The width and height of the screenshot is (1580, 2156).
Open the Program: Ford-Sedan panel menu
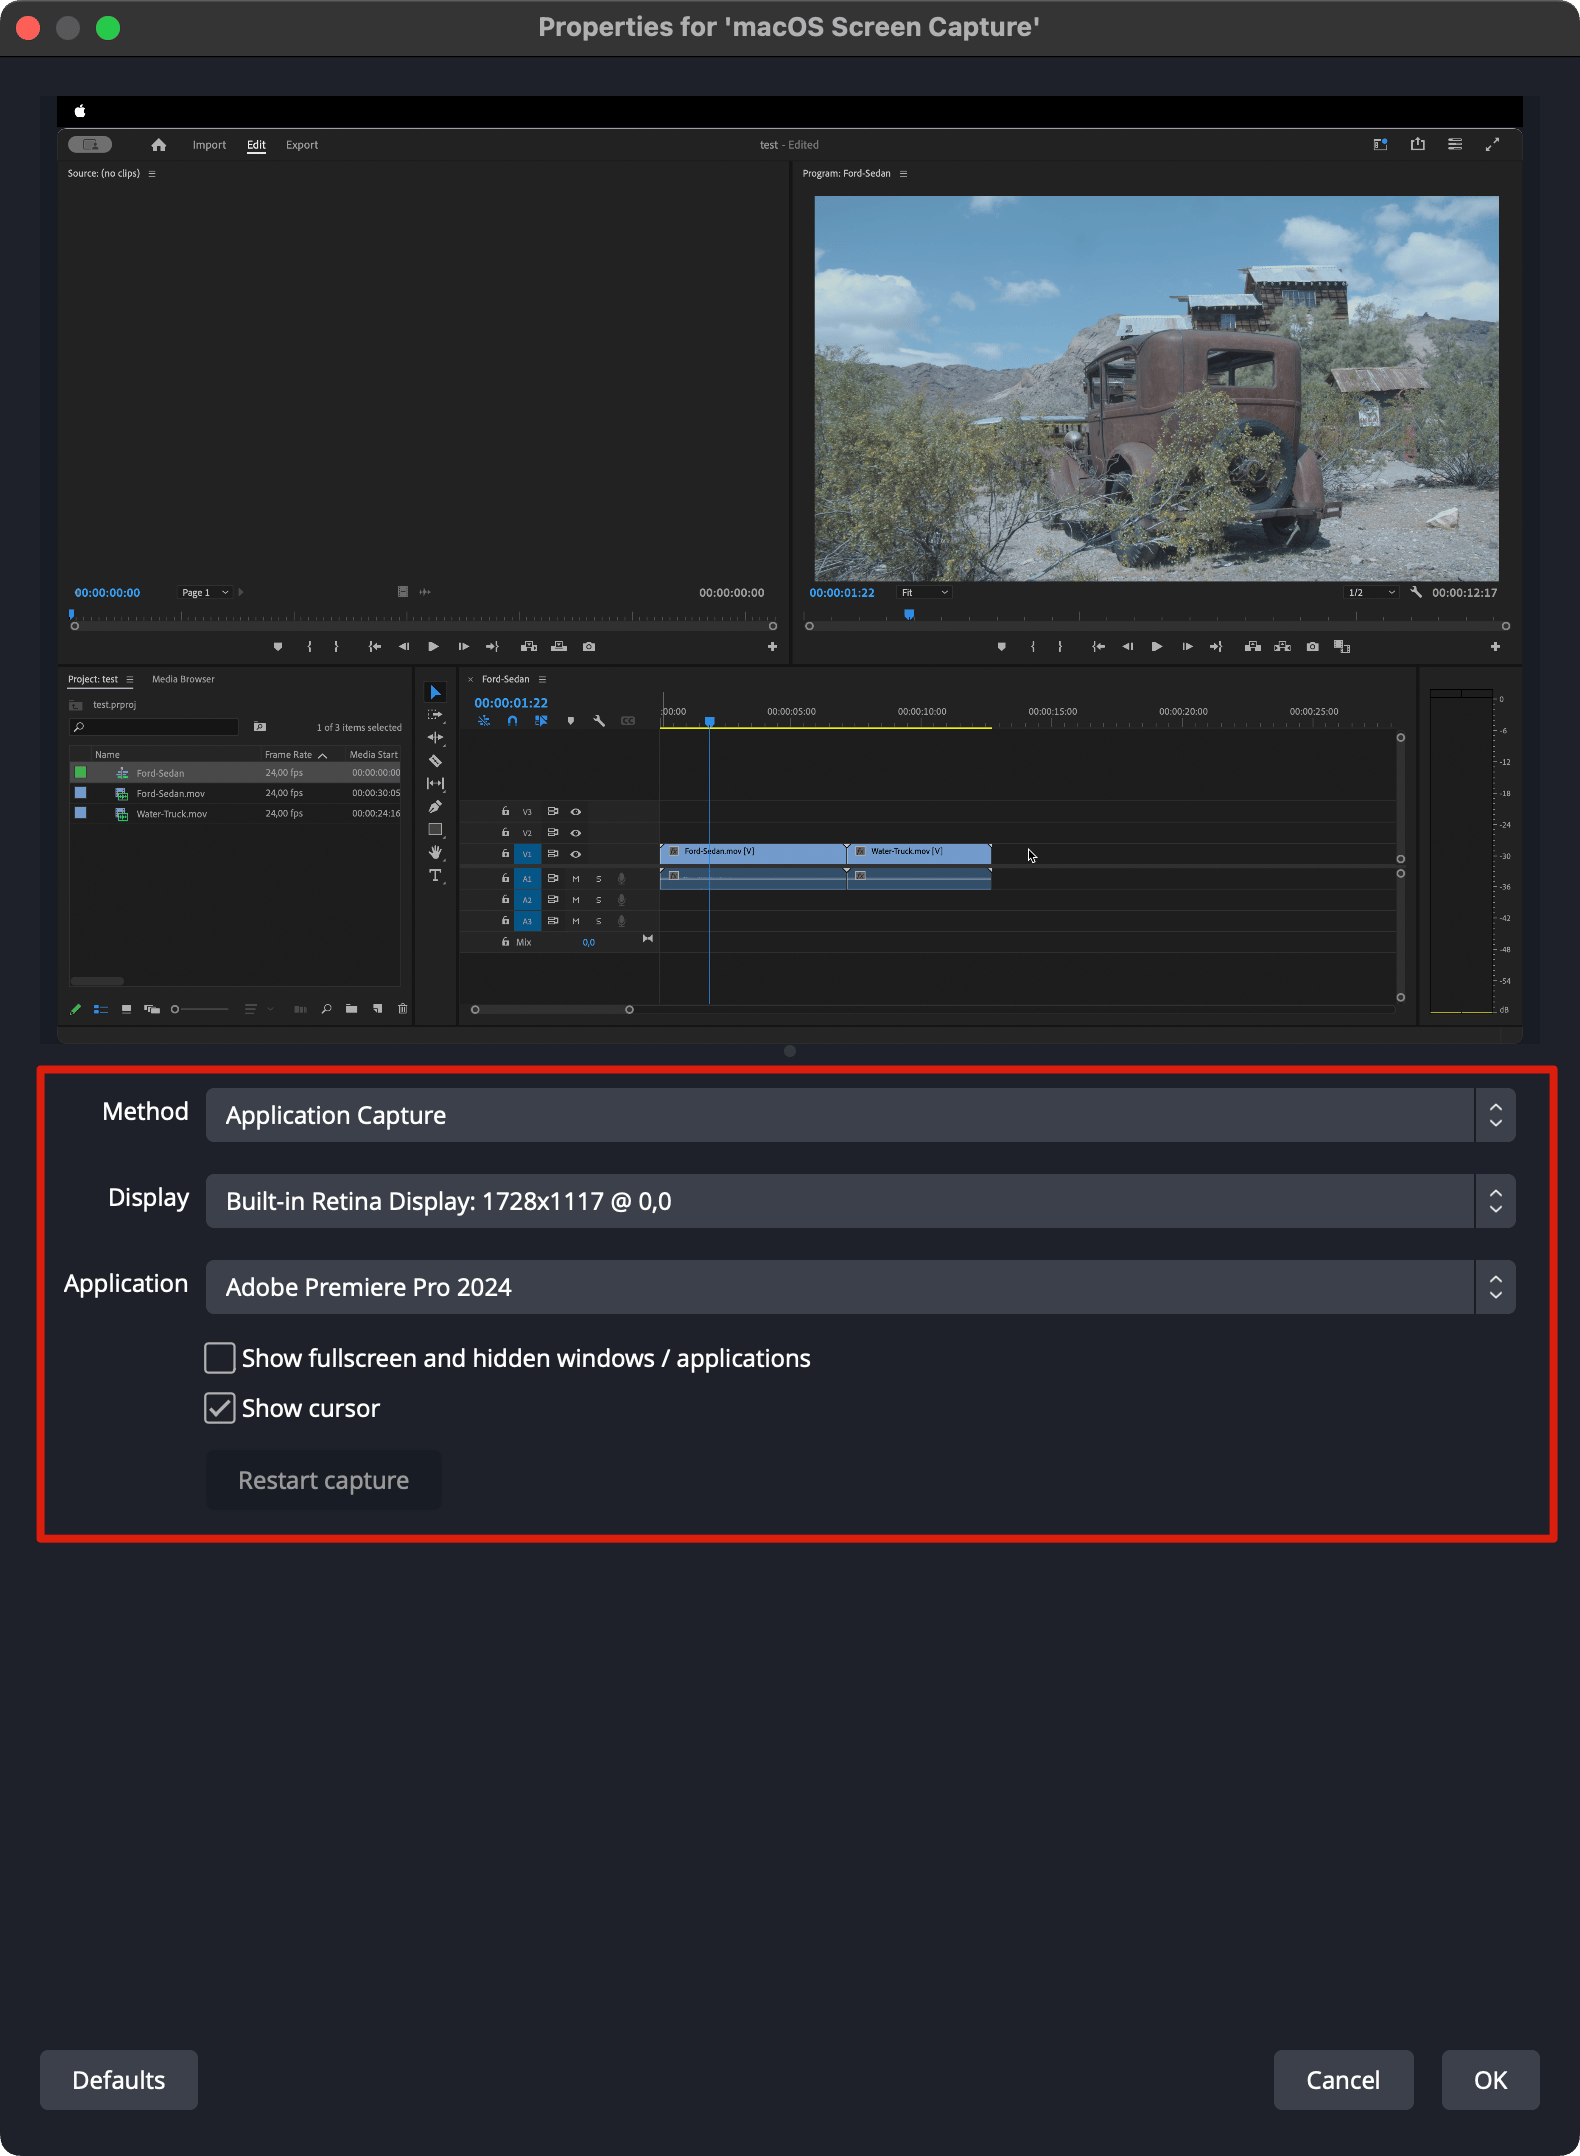tap(903, 174)
